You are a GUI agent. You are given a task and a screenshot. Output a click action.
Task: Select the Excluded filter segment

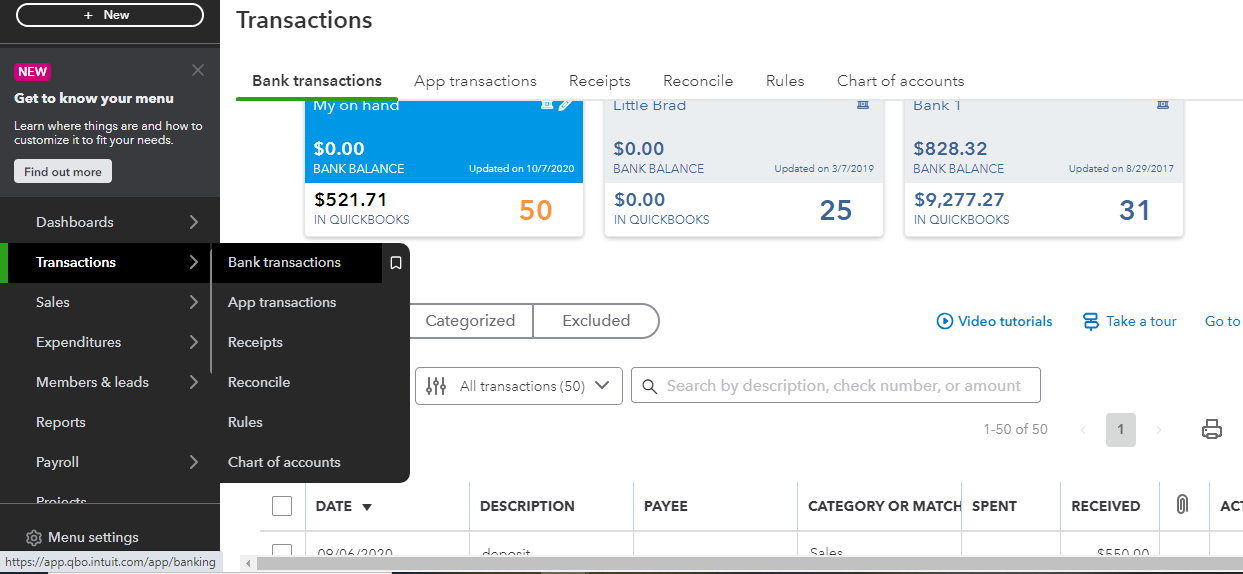coord(596,321)
